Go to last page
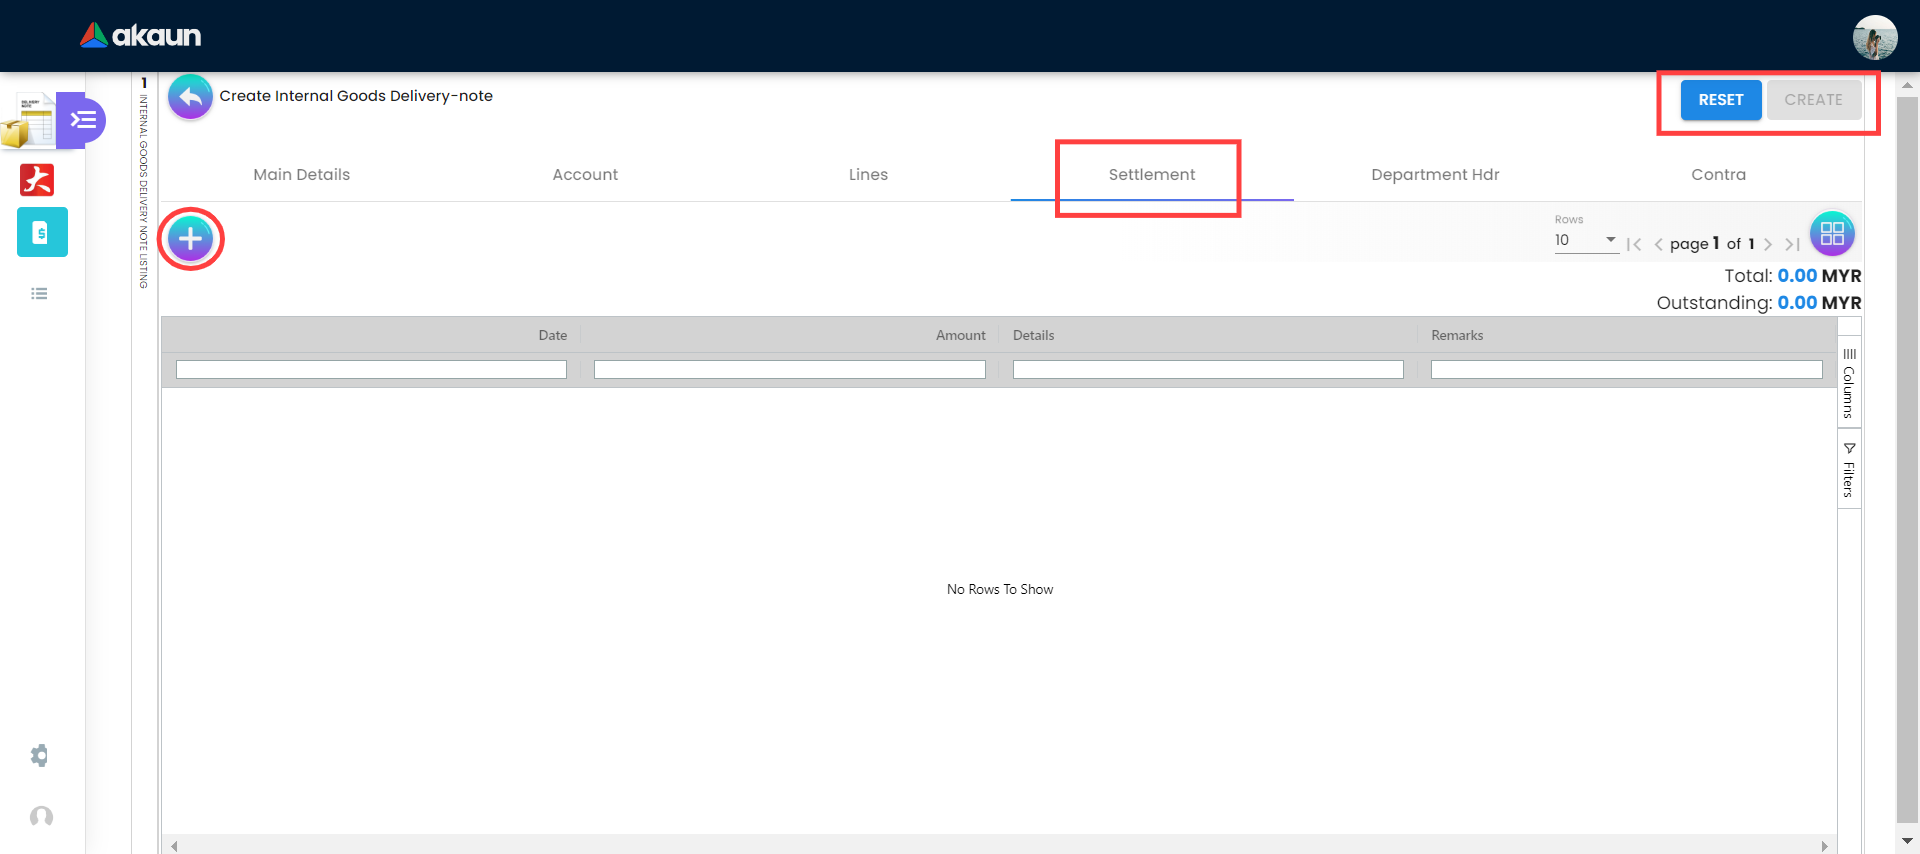 click(1792, 244)
